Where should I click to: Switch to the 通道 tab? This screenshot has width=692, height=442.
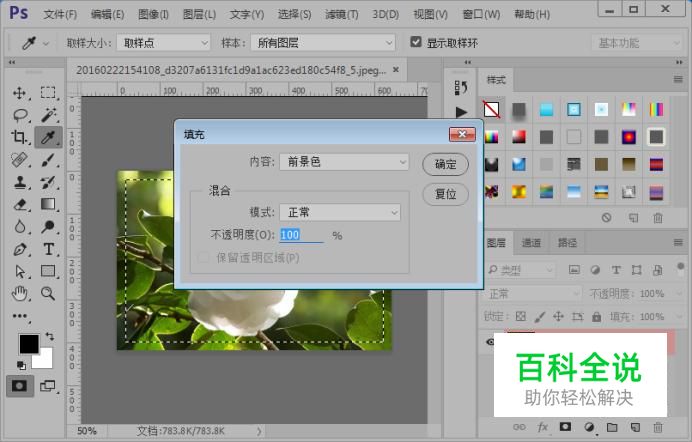click(x=531, y=243)
